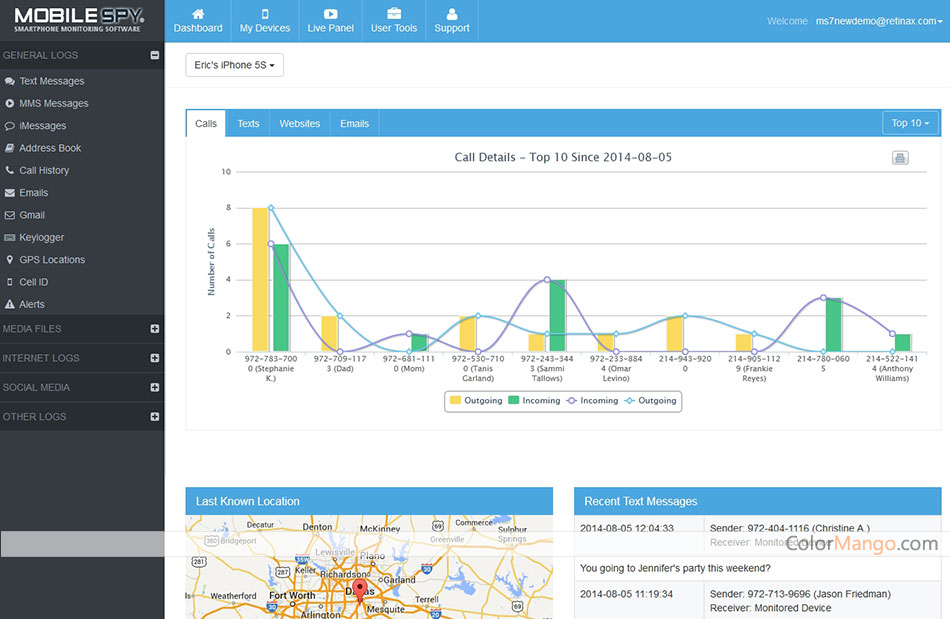Viewport: 950px width, 619px height.
Task: Toggle green Incoming bars legend item
Action: 534,400
